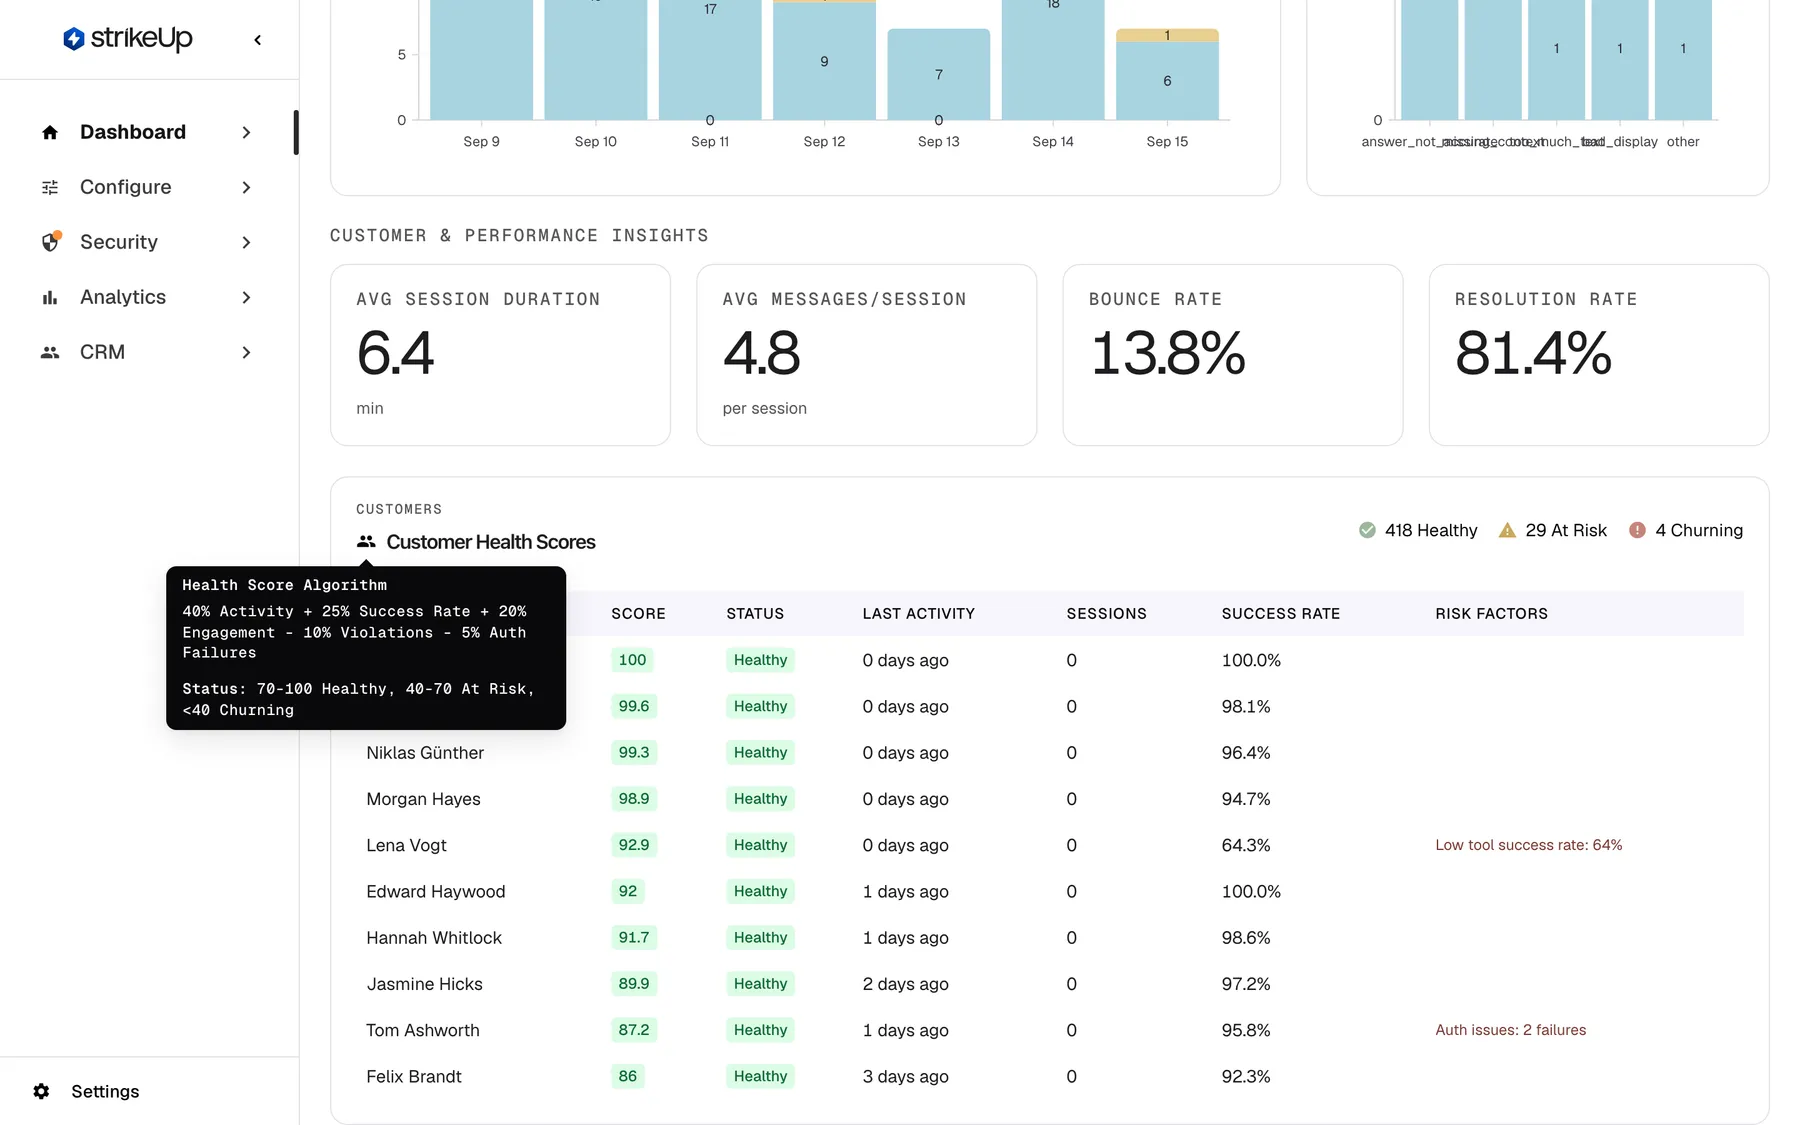Click Felix Brandt's Healthy status badge
Image resolution: width=1800 pixels, height=1125 pixels.
760,1076
